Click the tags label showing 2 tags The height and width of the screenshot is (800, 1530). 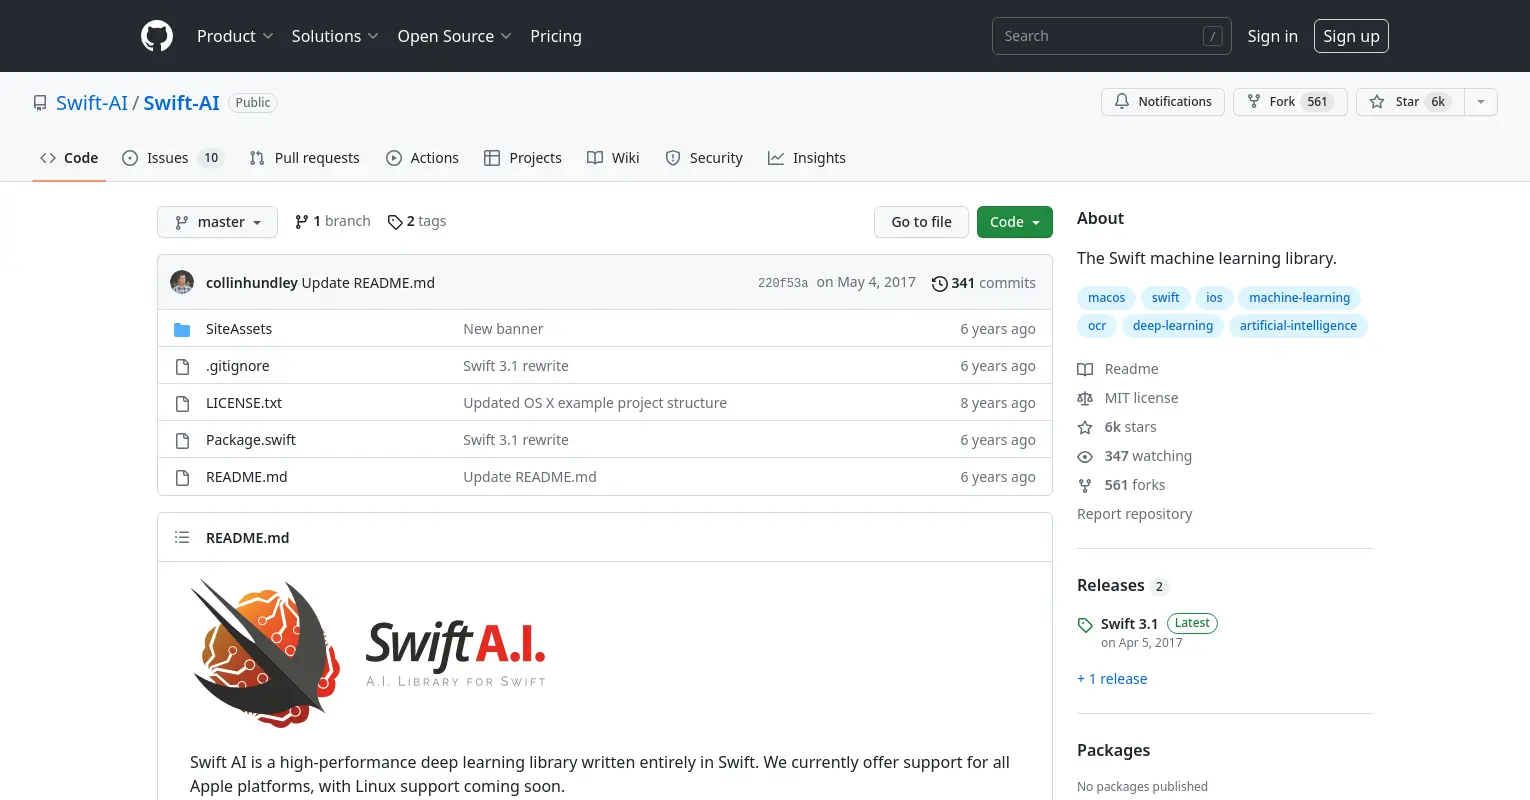416,221
